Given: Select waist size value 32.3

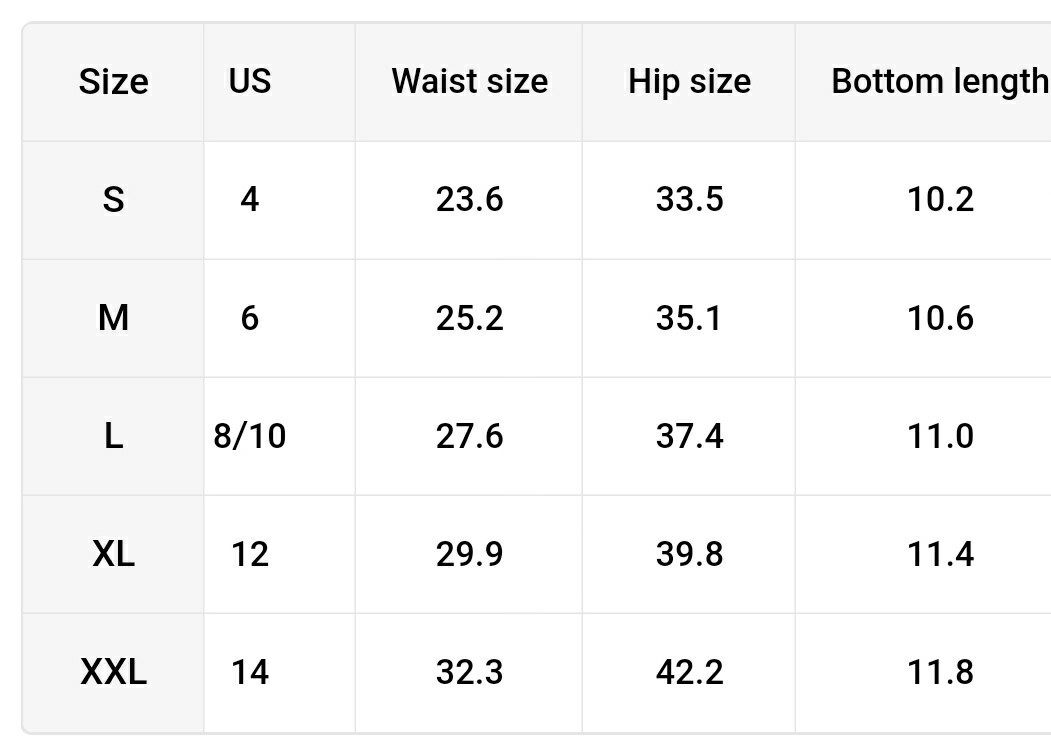Looking at the screenshot, I should click(x=469, y=672).
